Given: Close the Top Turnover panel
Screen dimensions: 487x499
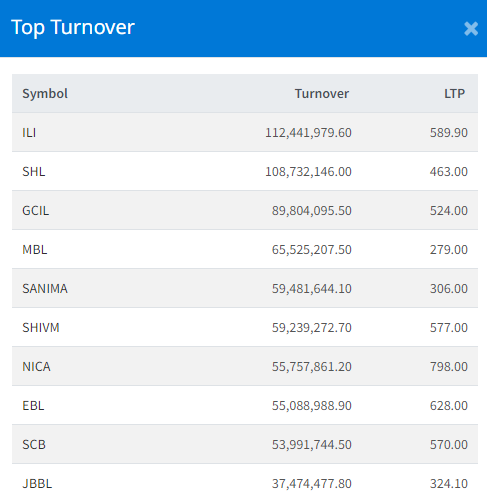Looking at the screenshot, I should click(x=471, y=29).
